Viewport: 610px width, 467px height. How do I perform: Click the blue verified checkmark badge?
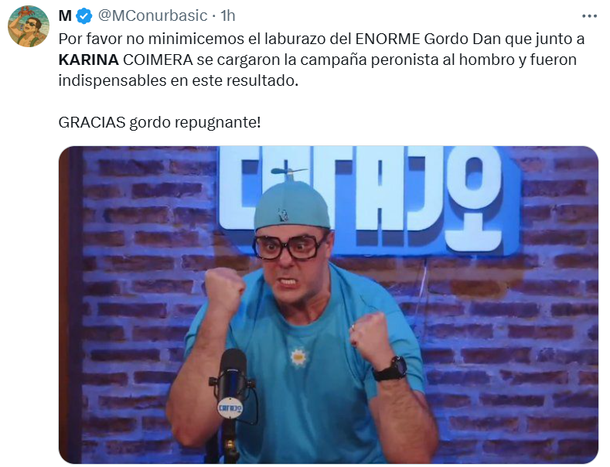tap(84, 16)
